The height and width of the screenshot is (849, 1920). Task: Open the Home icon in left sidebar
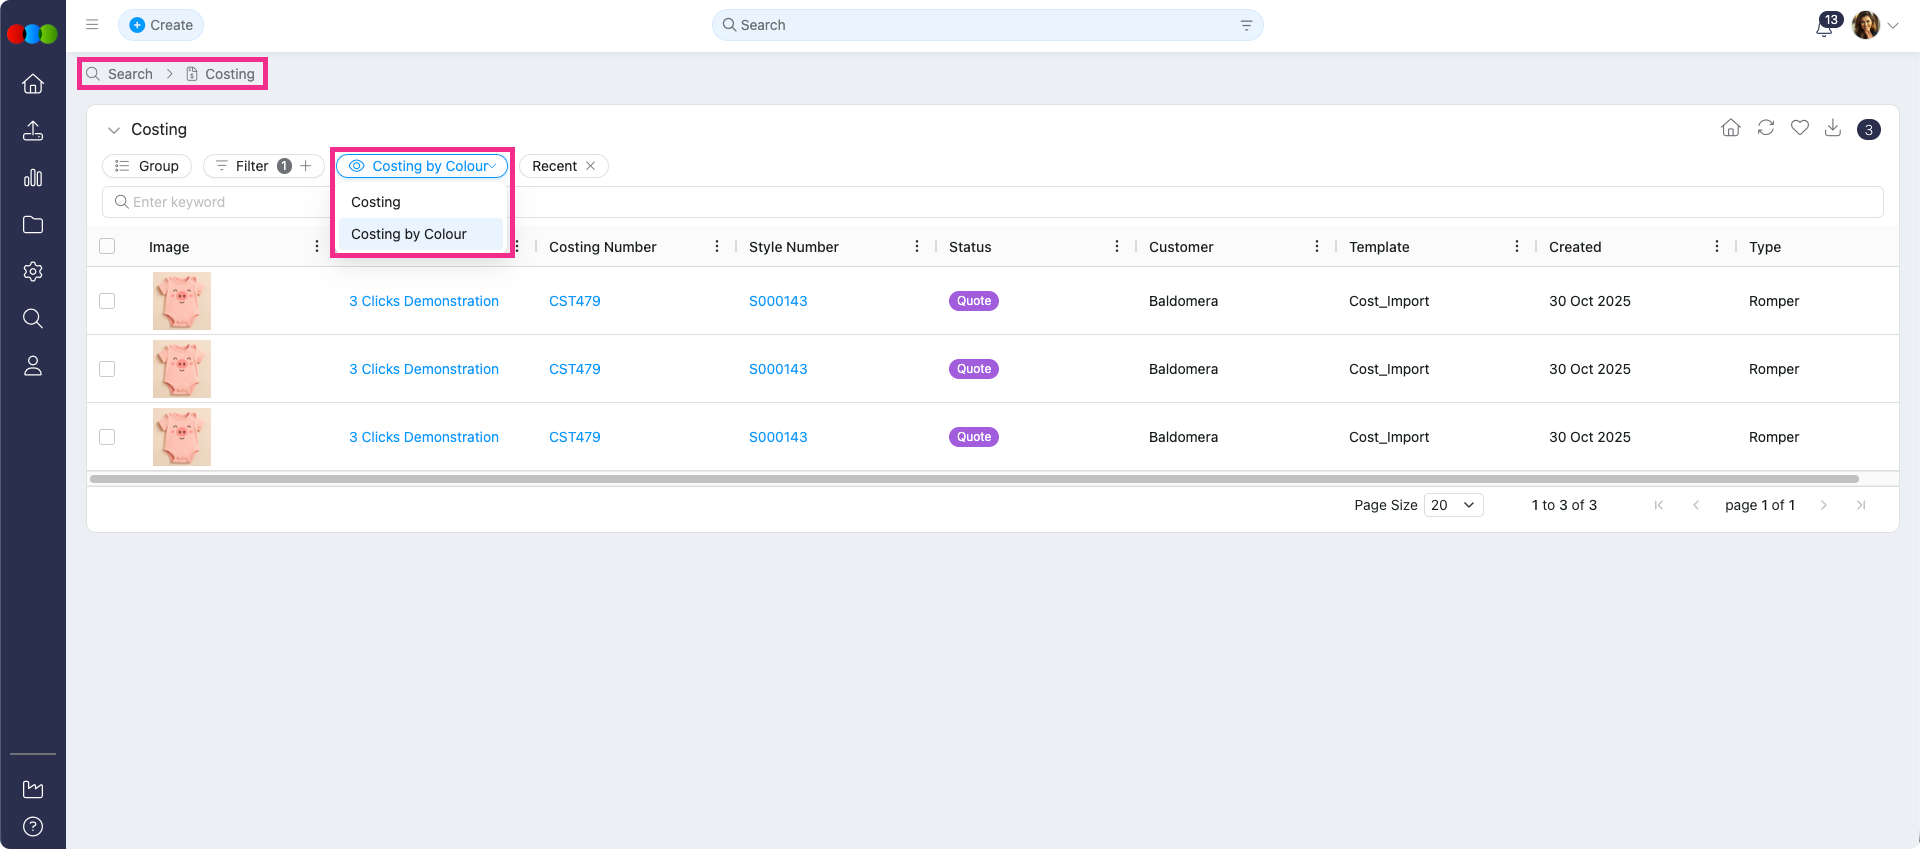[x=33, y=84]
